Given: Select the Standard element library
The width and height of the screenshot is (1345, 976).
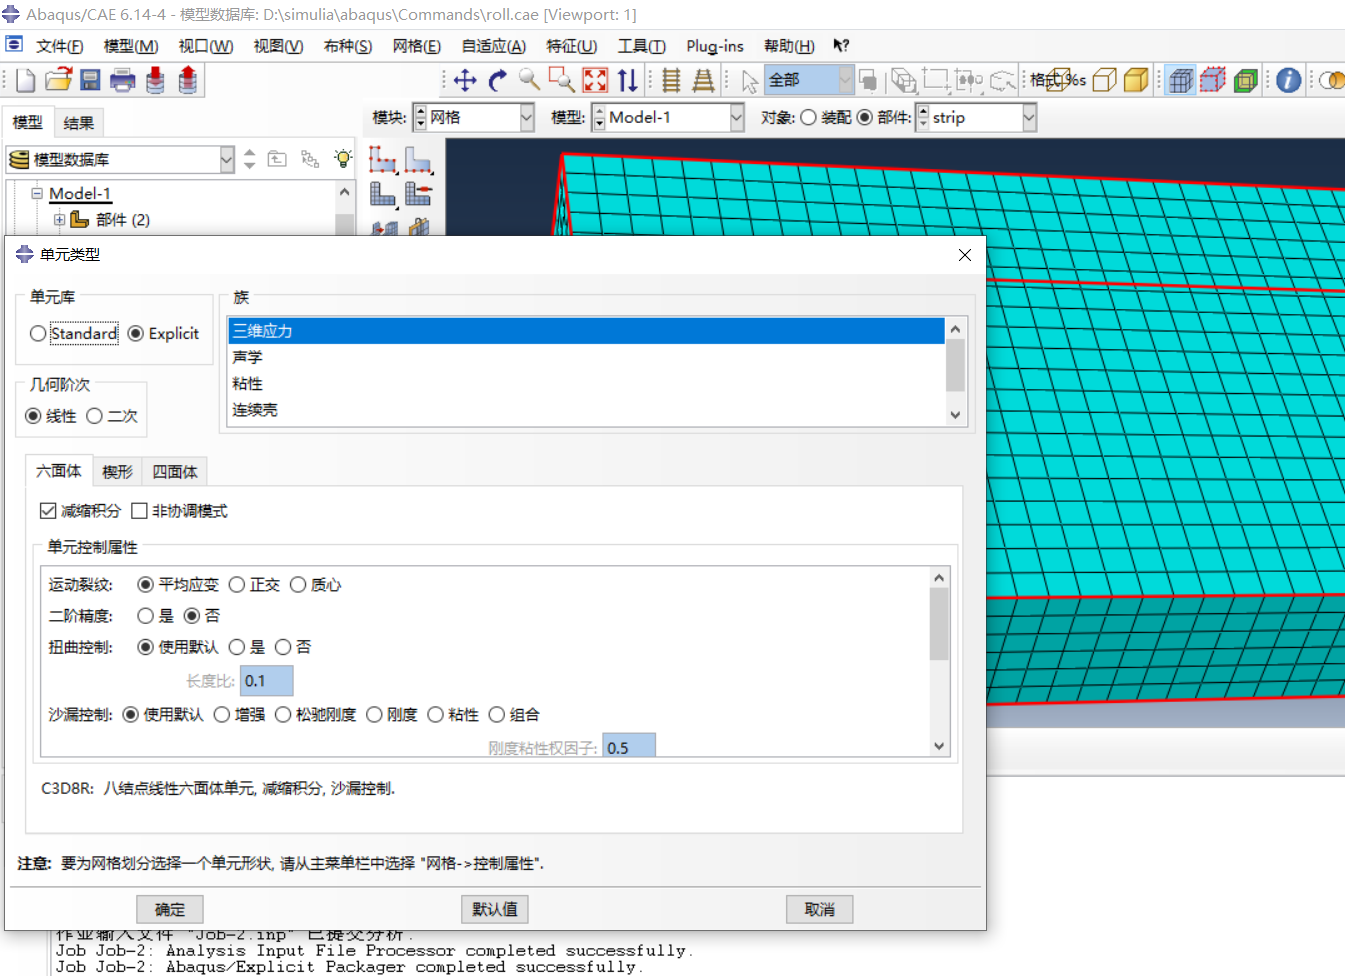Looking at the screenshot, I should pos(38,334).
